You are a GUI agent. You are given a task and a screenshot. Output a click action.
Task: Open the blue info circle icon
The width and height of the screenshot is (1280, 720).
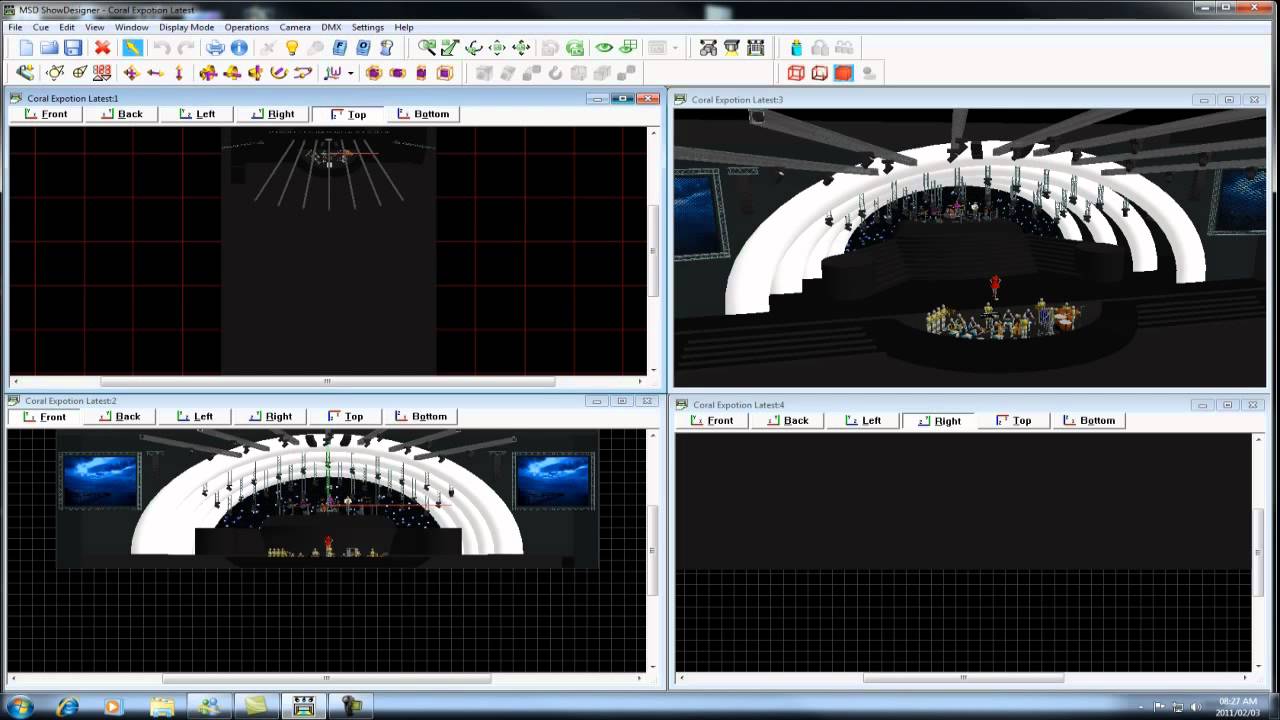(239, 48)
